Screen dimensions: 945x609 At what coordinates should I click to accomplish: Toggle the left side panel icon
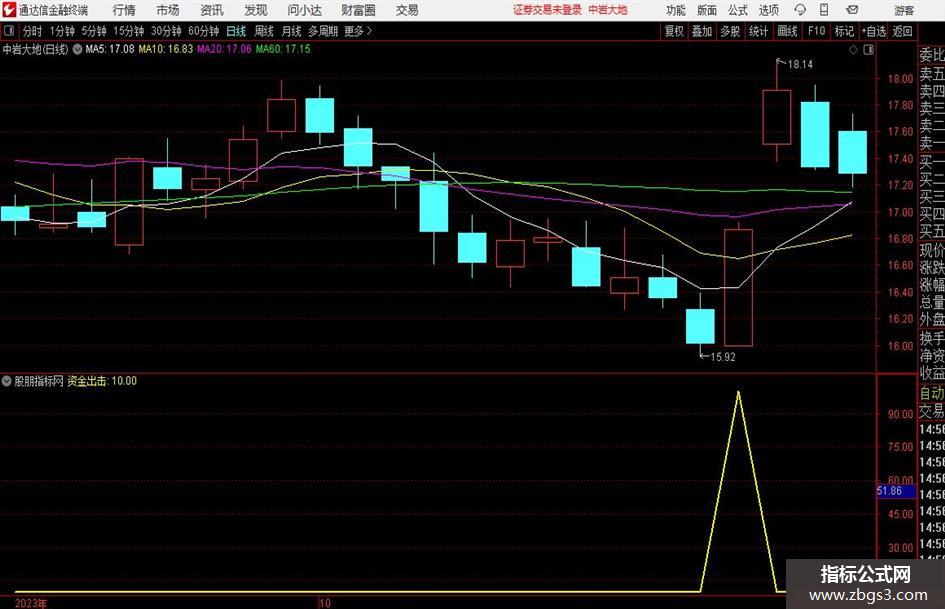[x=9, y=31]
